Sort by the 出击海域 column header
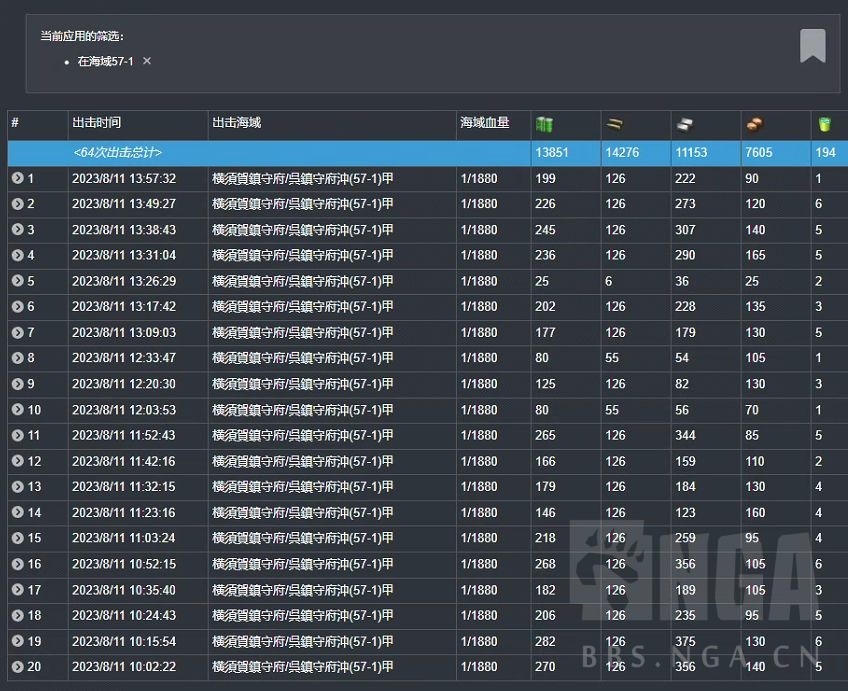The height and width of the screenshot is (691, 848). [237, 123]
